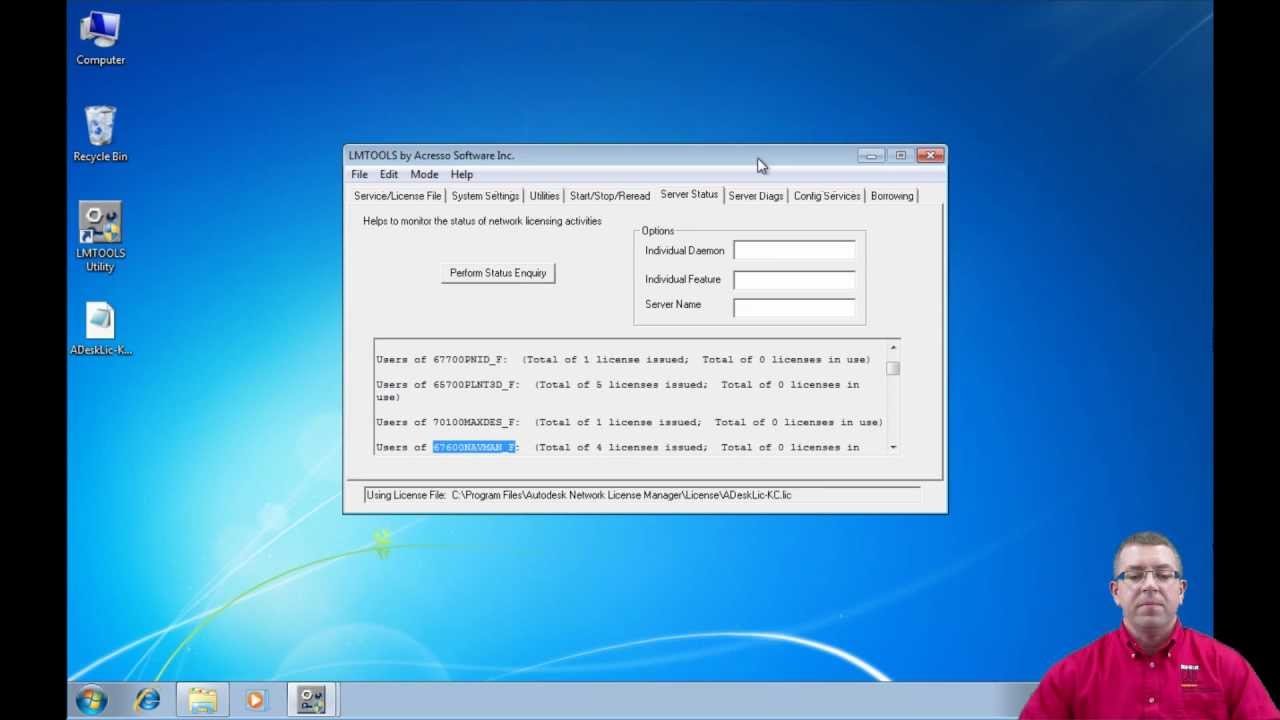Click the 67700PNID_F users line

click(623, 359)
